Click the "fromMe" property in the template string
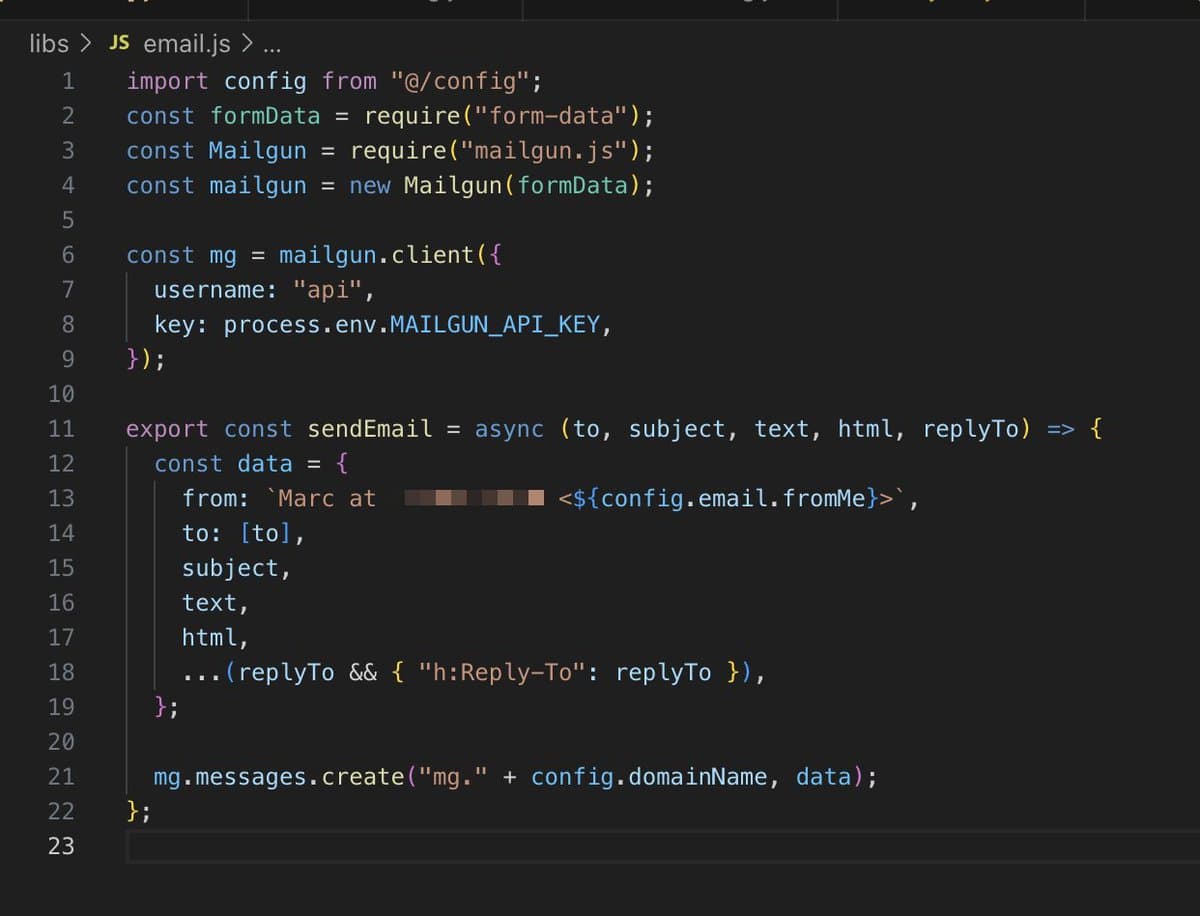 click(x=823, y=498)
